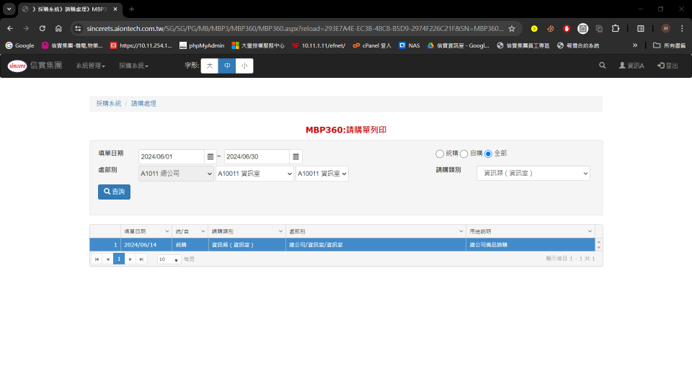Go back to the previous page

pos(10,29)
